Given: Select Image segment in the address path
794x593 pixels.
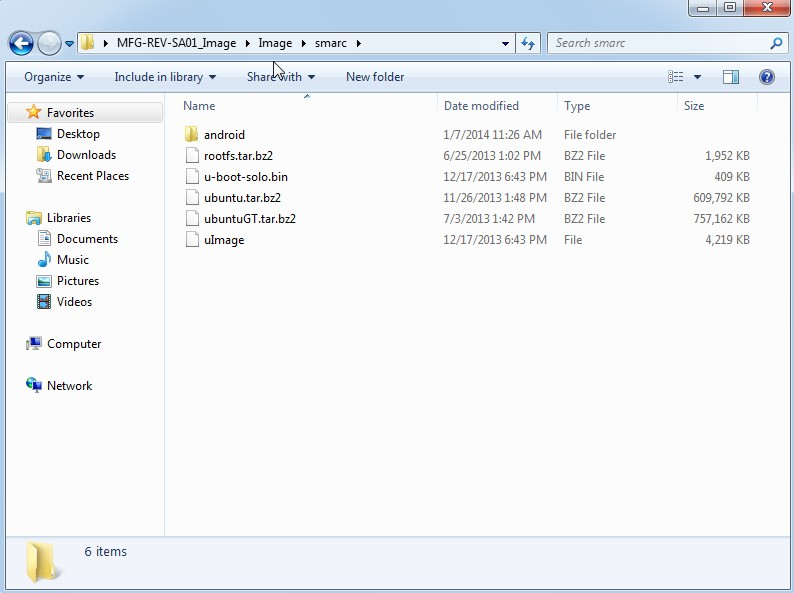Looking at the screenshot, I should (275, 43).
